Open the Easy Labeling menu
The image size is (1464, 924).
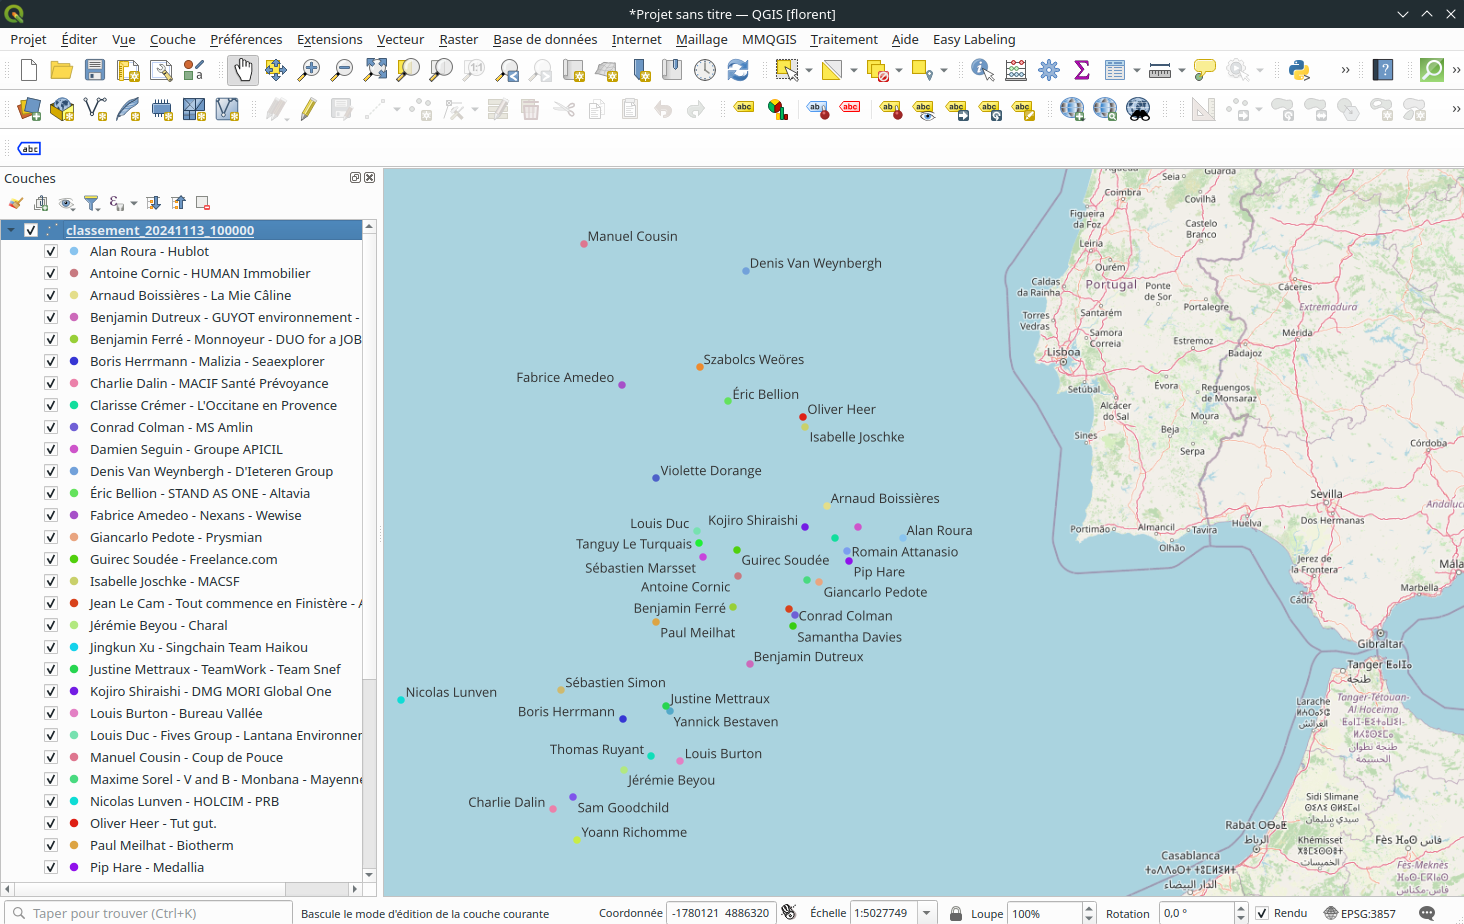(x=974, y=39)
